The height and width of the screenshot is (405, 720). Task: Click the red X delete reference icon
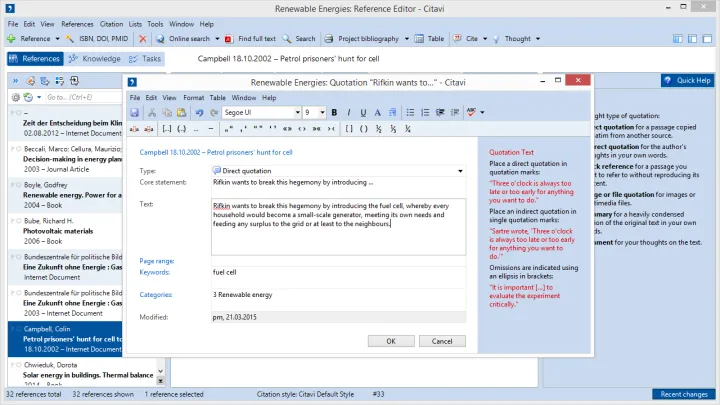[x=143, y=39]
